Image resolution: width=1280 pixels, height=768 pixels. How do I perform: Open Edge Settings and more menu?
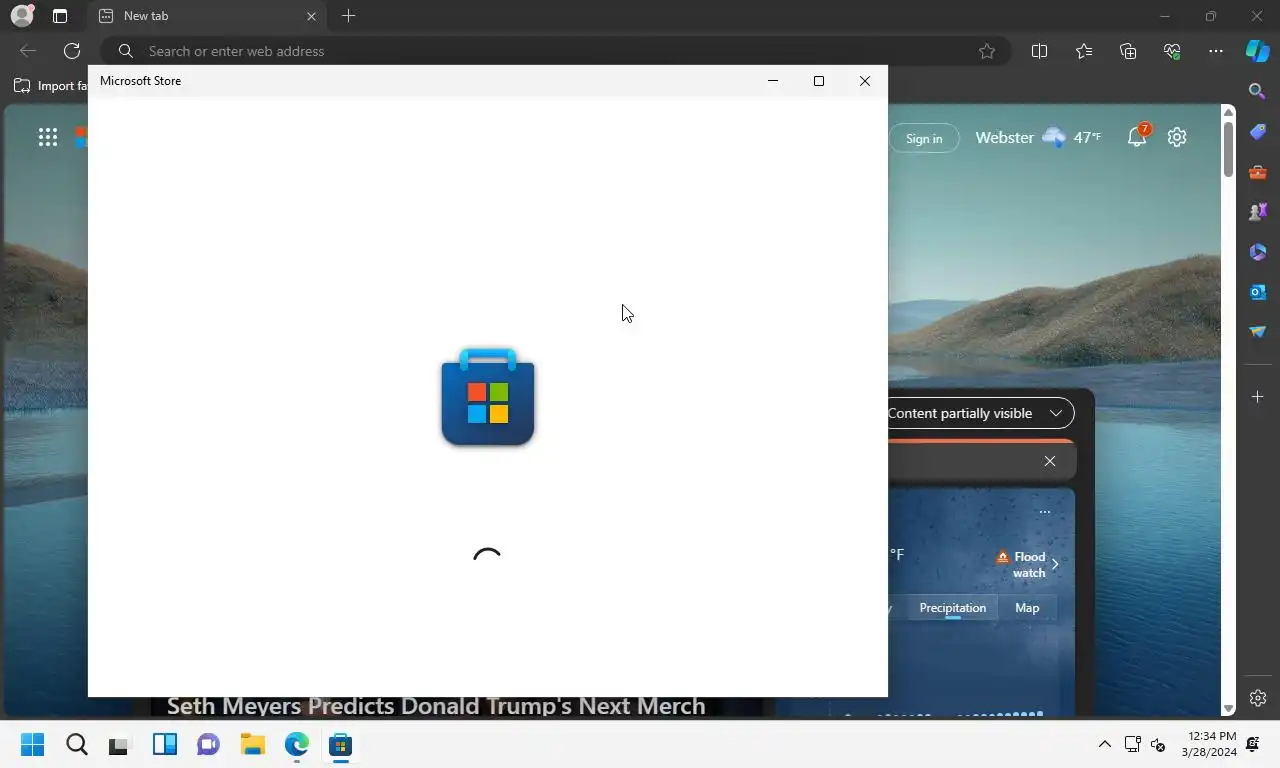(1216, 51)
